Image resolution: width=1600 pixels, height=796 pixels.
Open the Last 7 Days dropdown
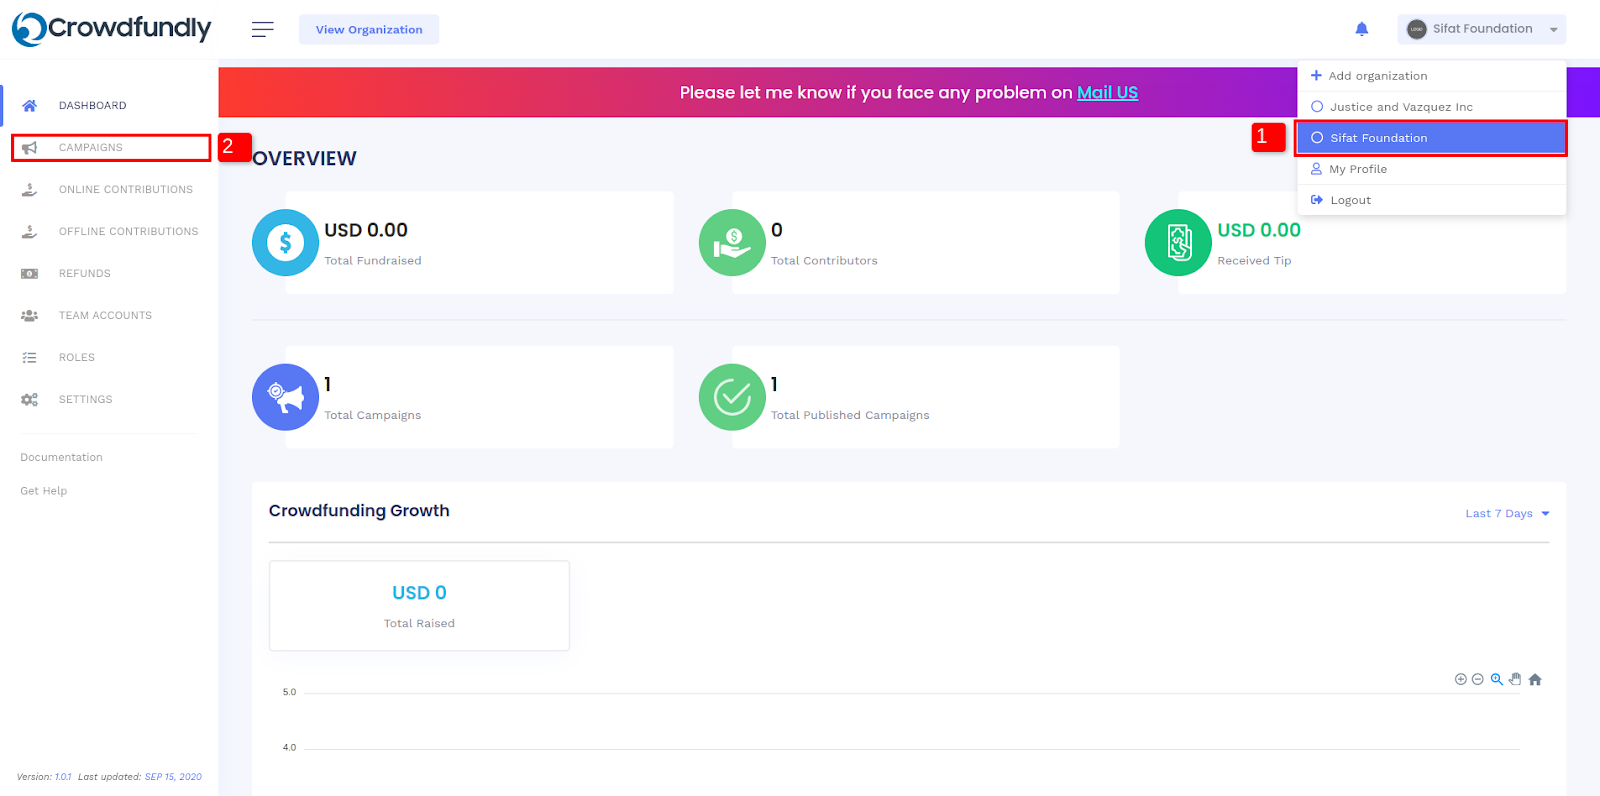pos(1507,514)
